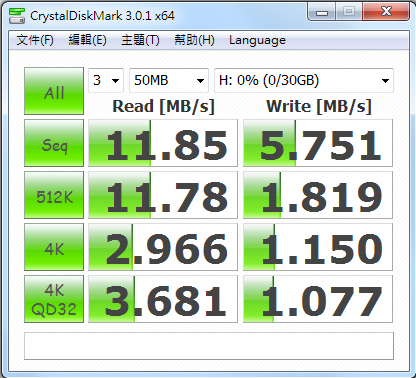Select the 512K write value 1.819
The image size is (416, 378).
point(318,195)
